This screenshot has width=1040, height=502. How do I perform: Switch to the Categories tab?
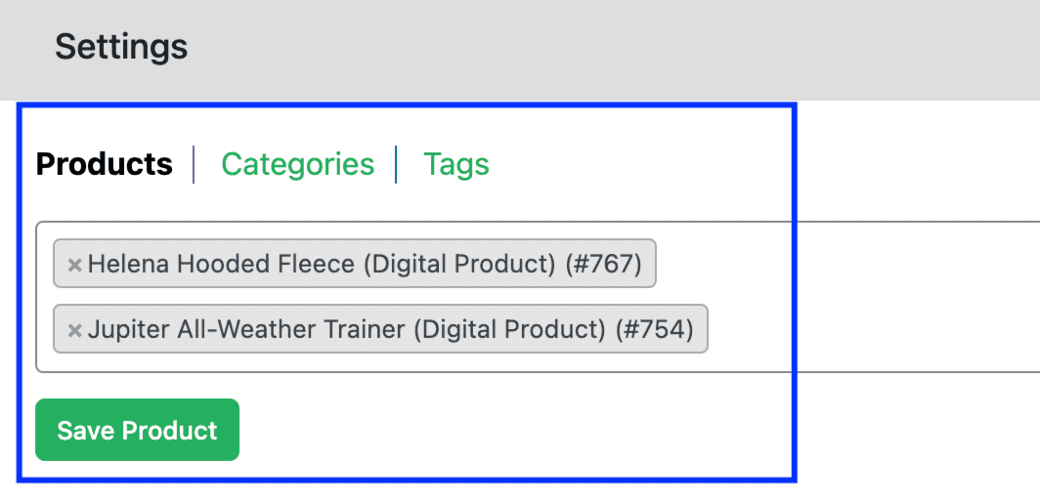(x=297, y=164)
